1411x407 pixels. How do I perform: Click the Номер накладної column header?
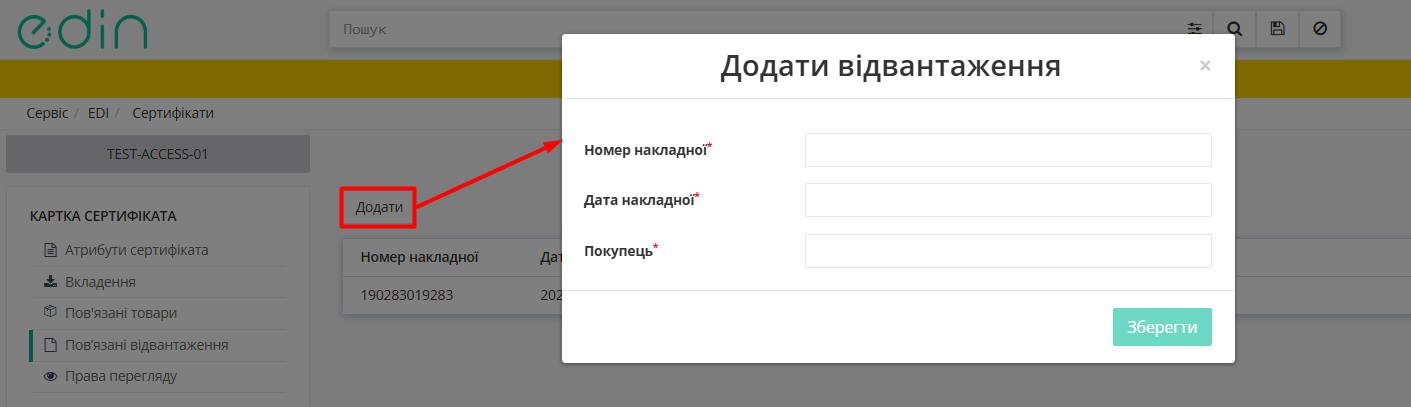tap(420, 258)
